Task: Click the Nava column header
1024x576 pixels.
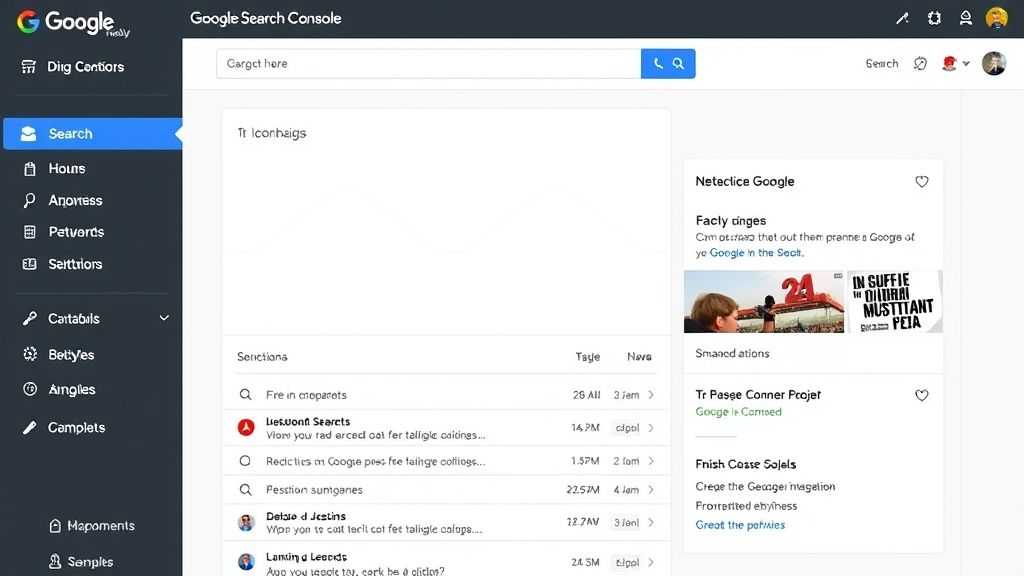Action: [639, 357]
